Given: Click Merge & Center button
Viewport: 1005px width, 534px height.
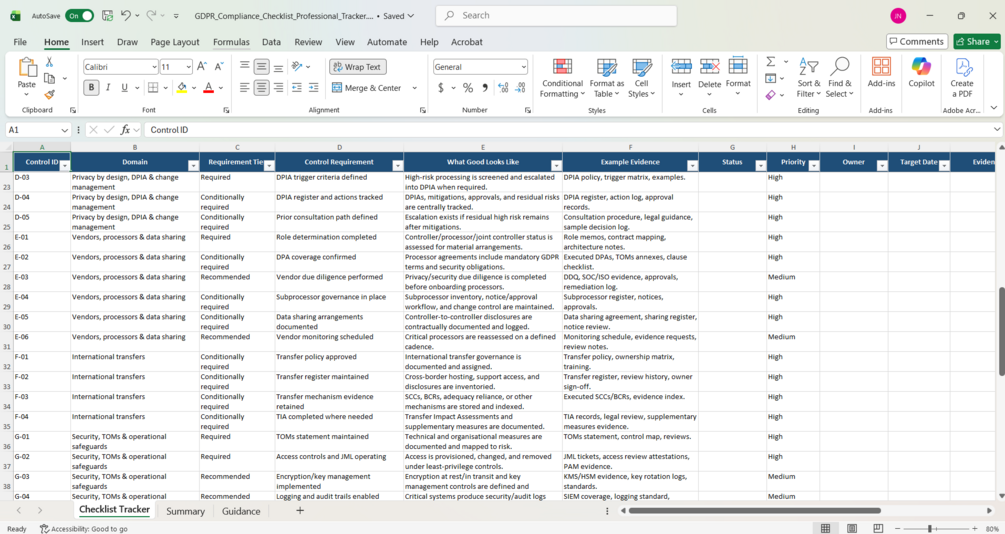Looking at the screenshot, I should (x=367, y=88).
